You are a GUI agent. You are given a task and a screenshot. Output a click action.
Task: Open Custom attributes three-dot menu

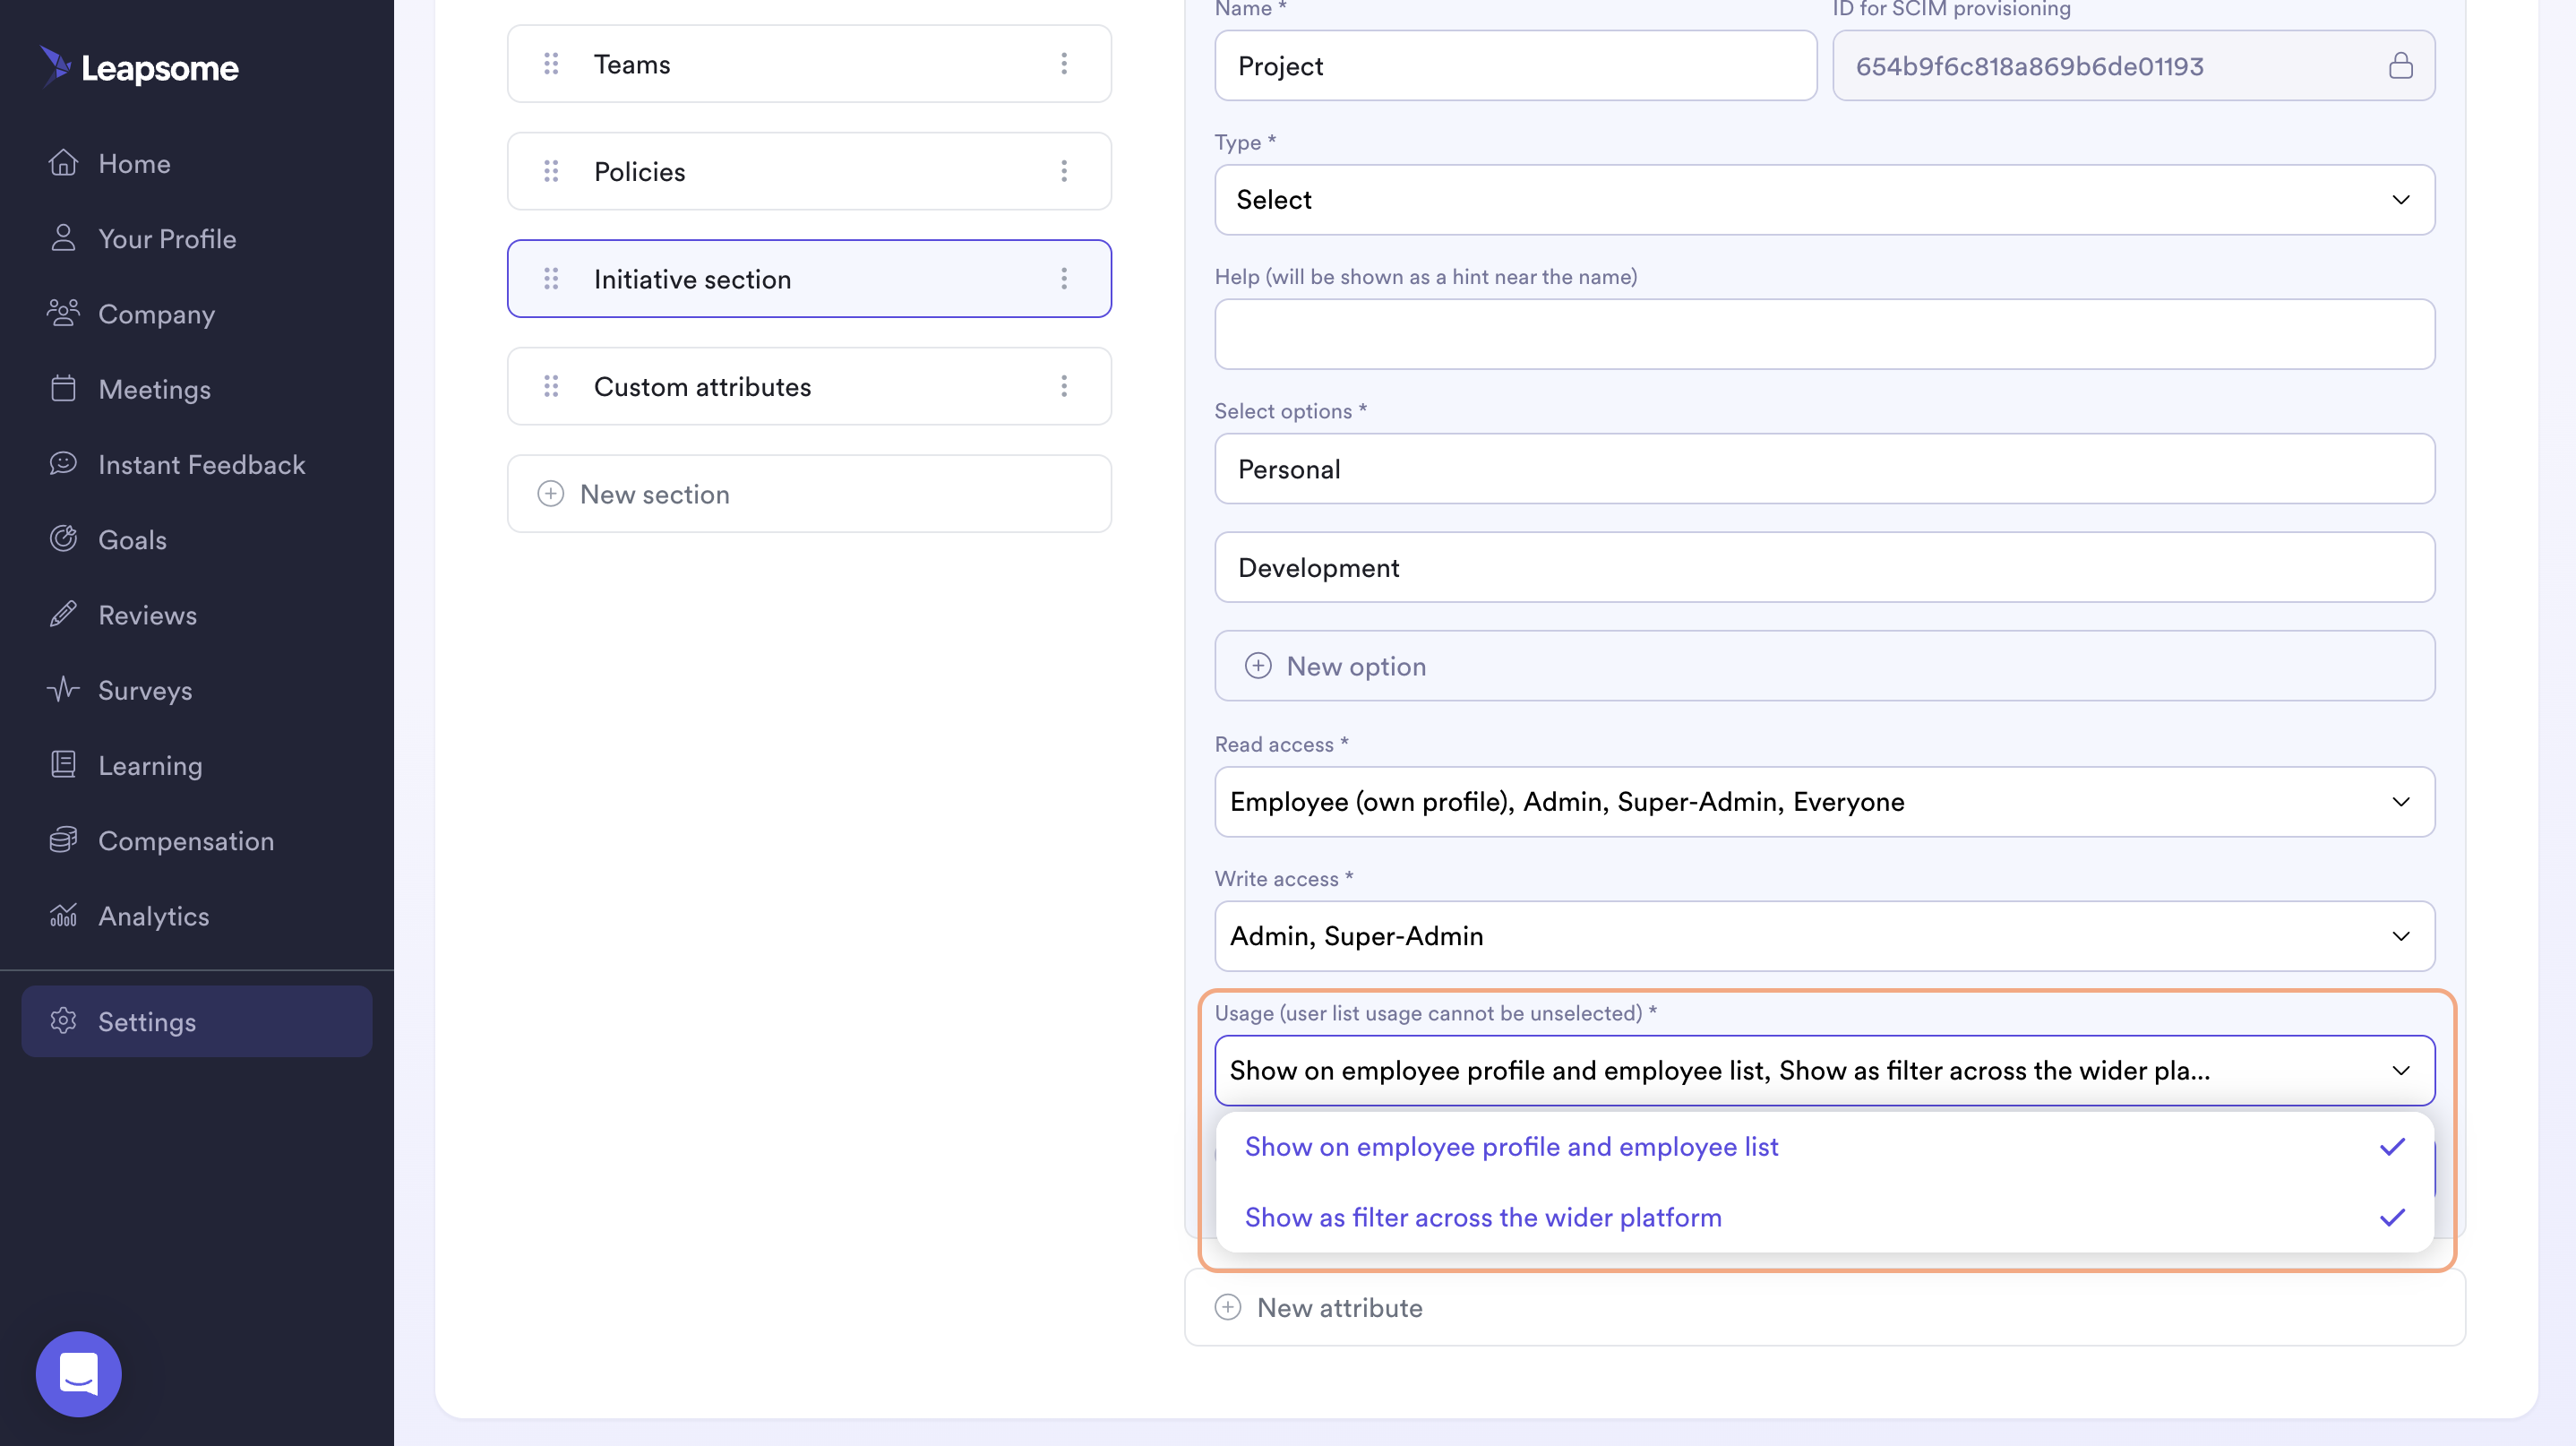click(x=1064, y=386)
